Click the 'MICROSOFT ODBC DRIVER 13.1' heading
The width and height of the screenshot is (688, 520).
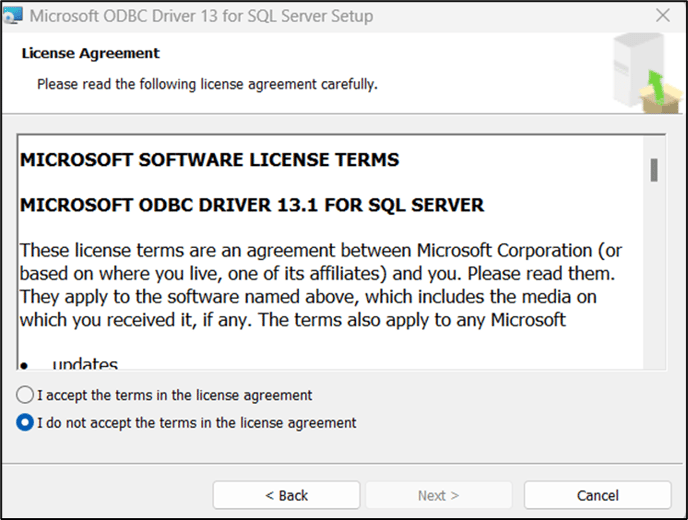click(x=252, y=205)
